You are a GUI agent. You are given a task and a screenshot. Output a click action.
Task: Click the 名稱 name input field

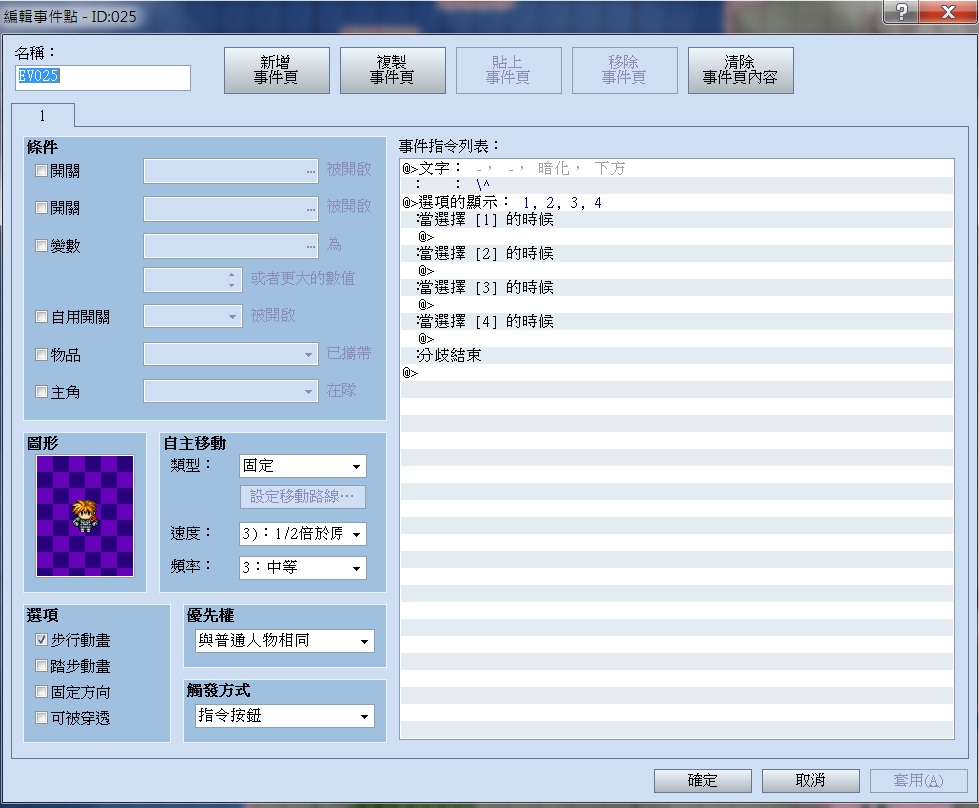click(x=103, y=77)
